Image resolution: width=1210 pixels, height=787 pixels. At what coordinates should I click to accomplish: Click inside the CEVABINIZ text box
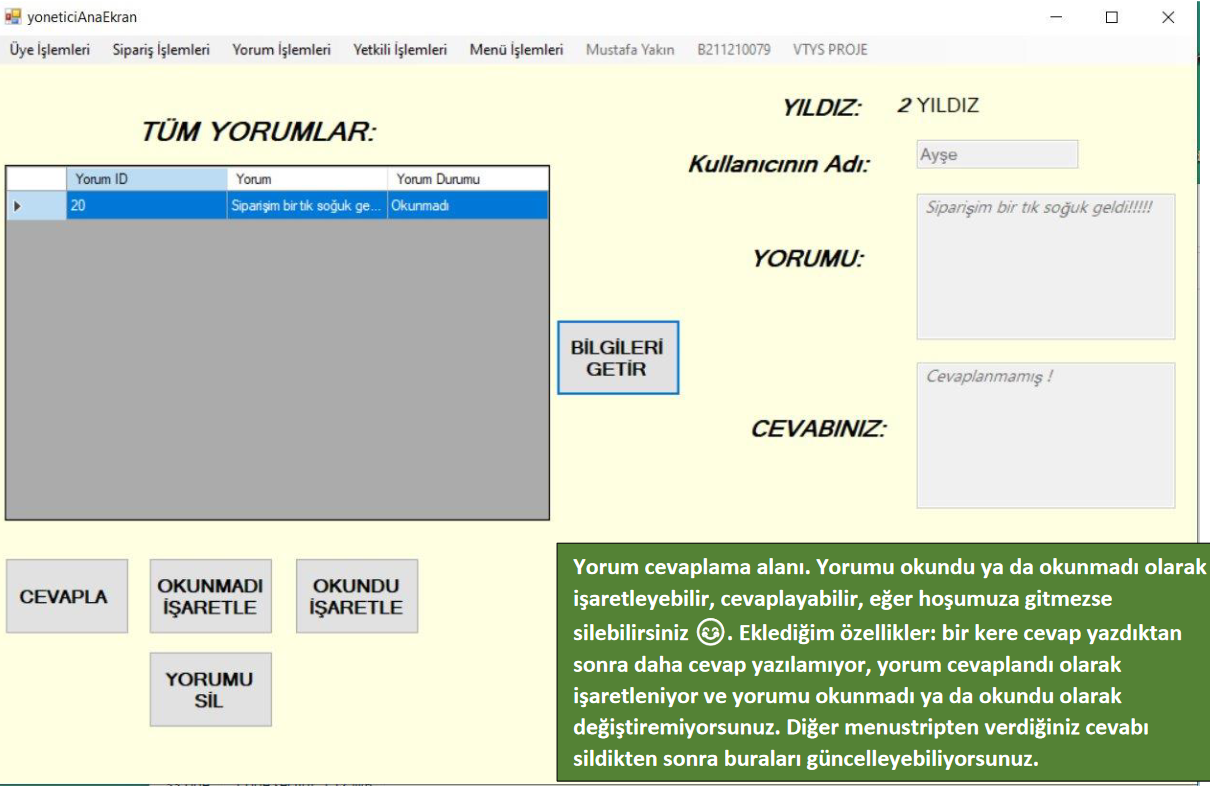pos(1045,435)
